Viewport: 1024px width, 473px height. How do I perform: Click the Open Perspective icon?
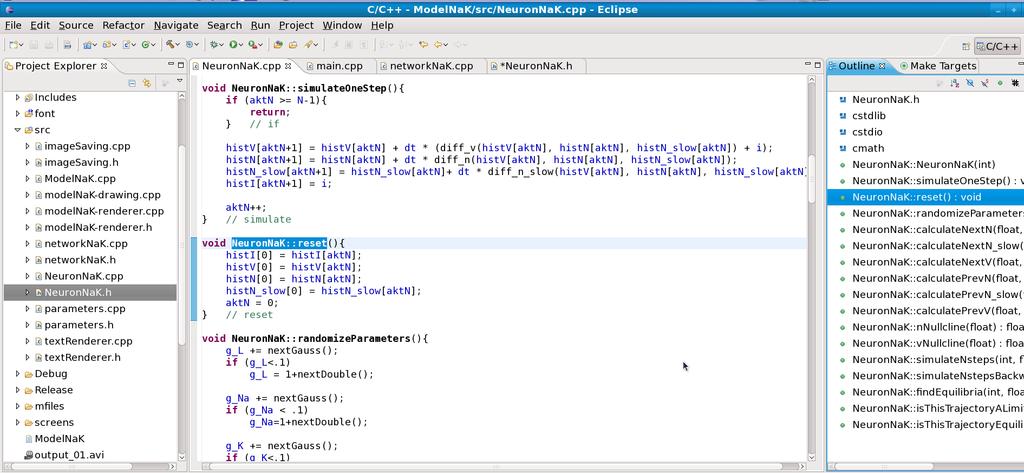[x=966, y=46]
